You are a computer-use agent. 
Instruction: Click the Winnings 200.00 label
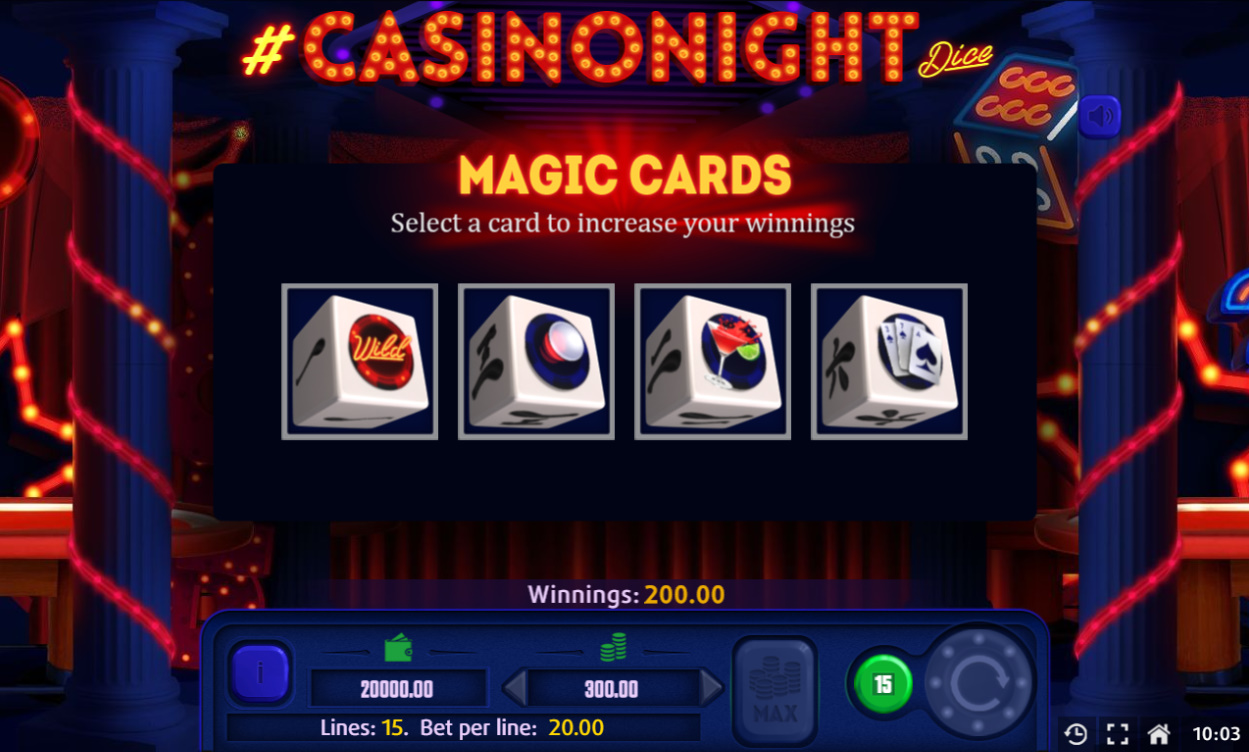626,595
